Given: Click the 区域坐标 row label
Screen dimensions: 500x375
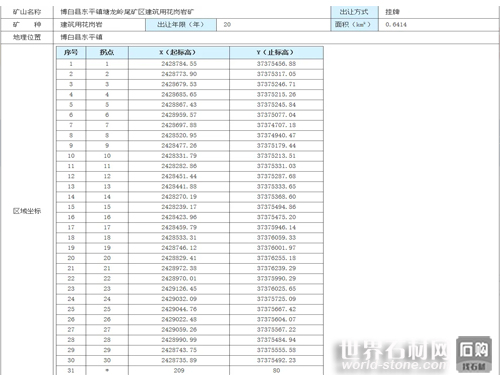Looking at the screenshot, I should point(27,211).
